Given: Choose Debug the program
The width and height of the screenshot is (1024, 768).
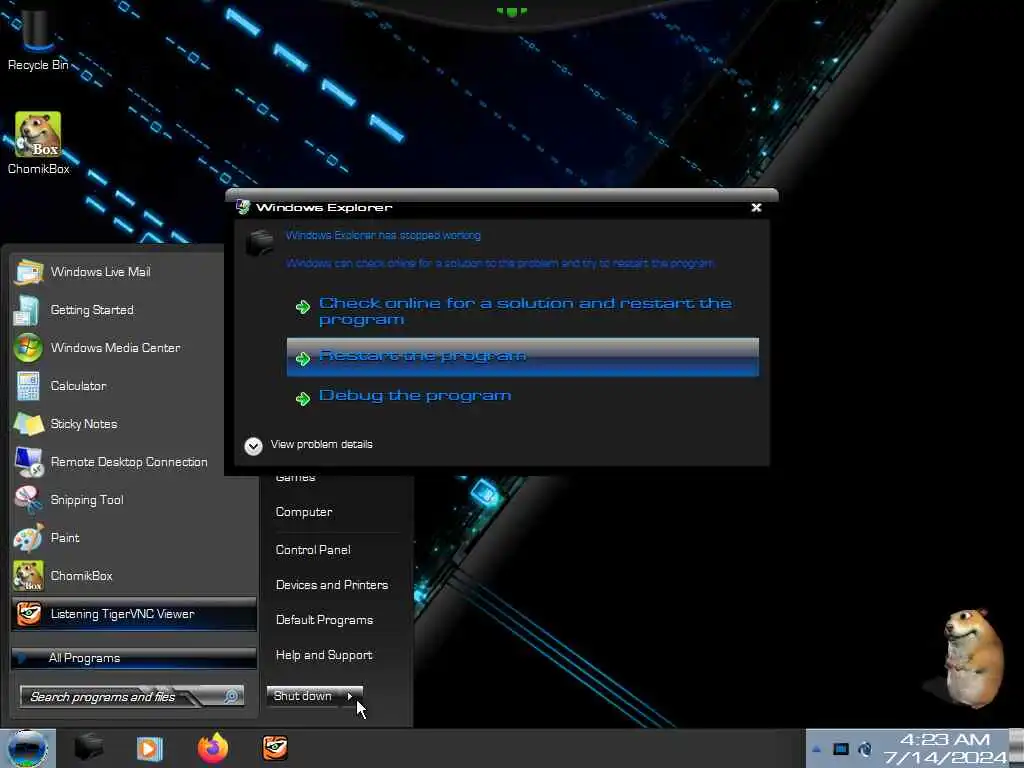Looking at the screenshot, I should tap(522, 396).
